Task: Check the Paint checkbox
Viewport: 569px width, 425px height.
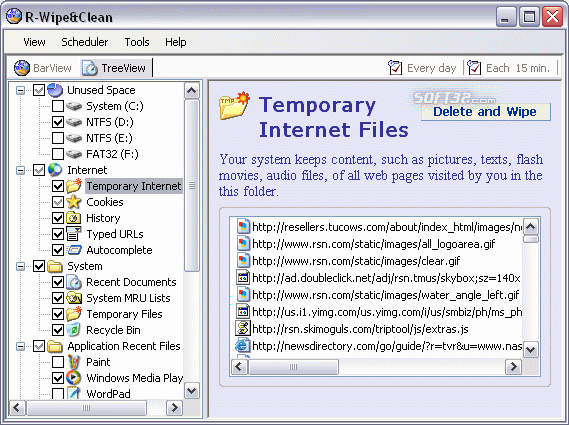Action: pos(58,362)
